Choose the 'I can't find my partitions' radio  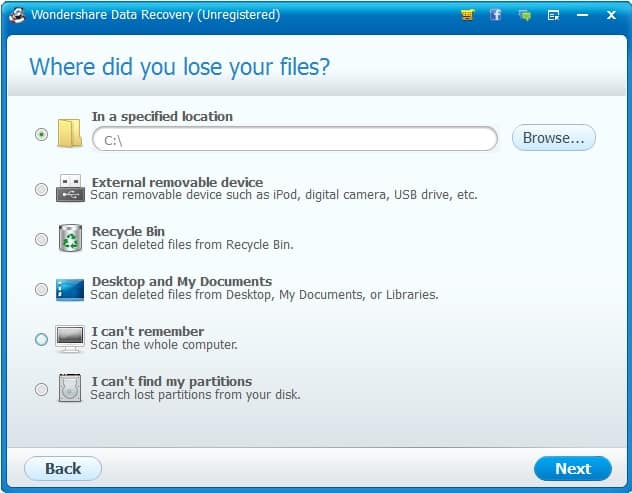tap(41, 389)
